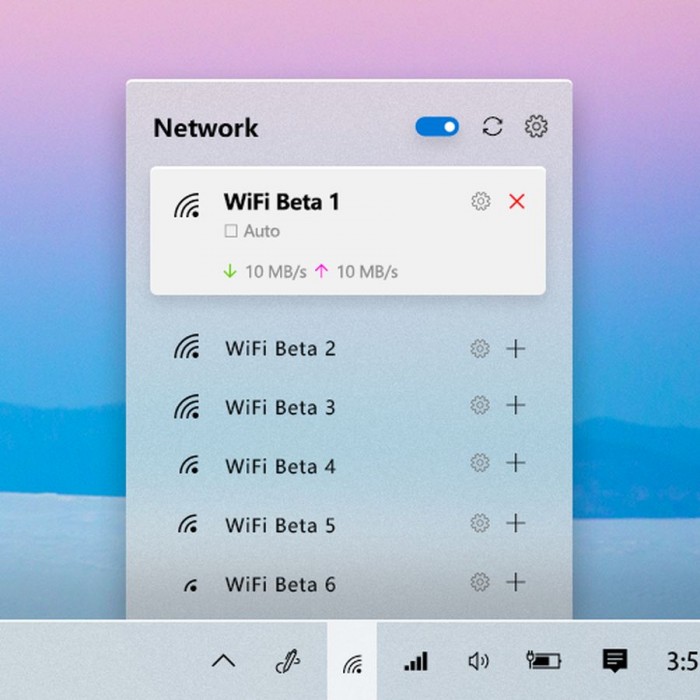The height and width of the screenshot is (700, 700).
Task: Select the WiFi Beta 6 network
Action: point(280,584)
